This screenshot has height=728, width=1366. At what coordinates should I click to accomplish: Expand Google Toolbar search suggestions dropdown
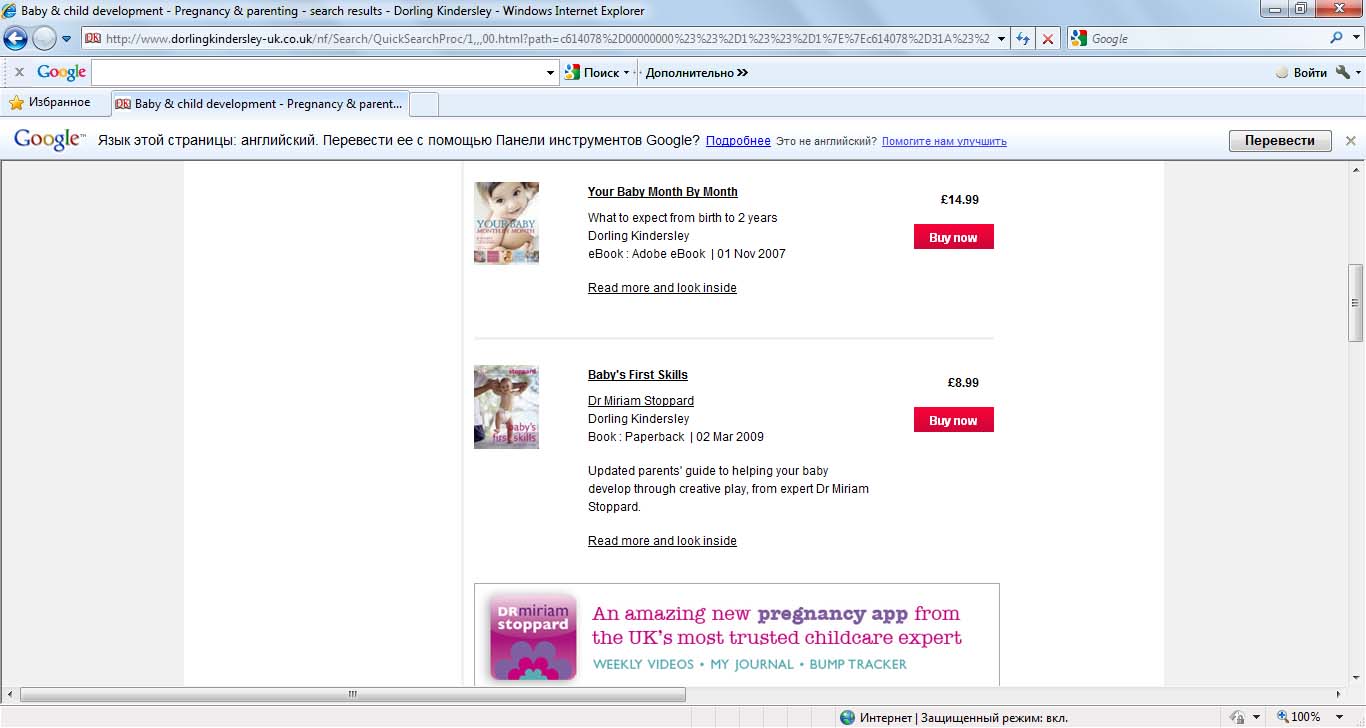tap(551, 72)
